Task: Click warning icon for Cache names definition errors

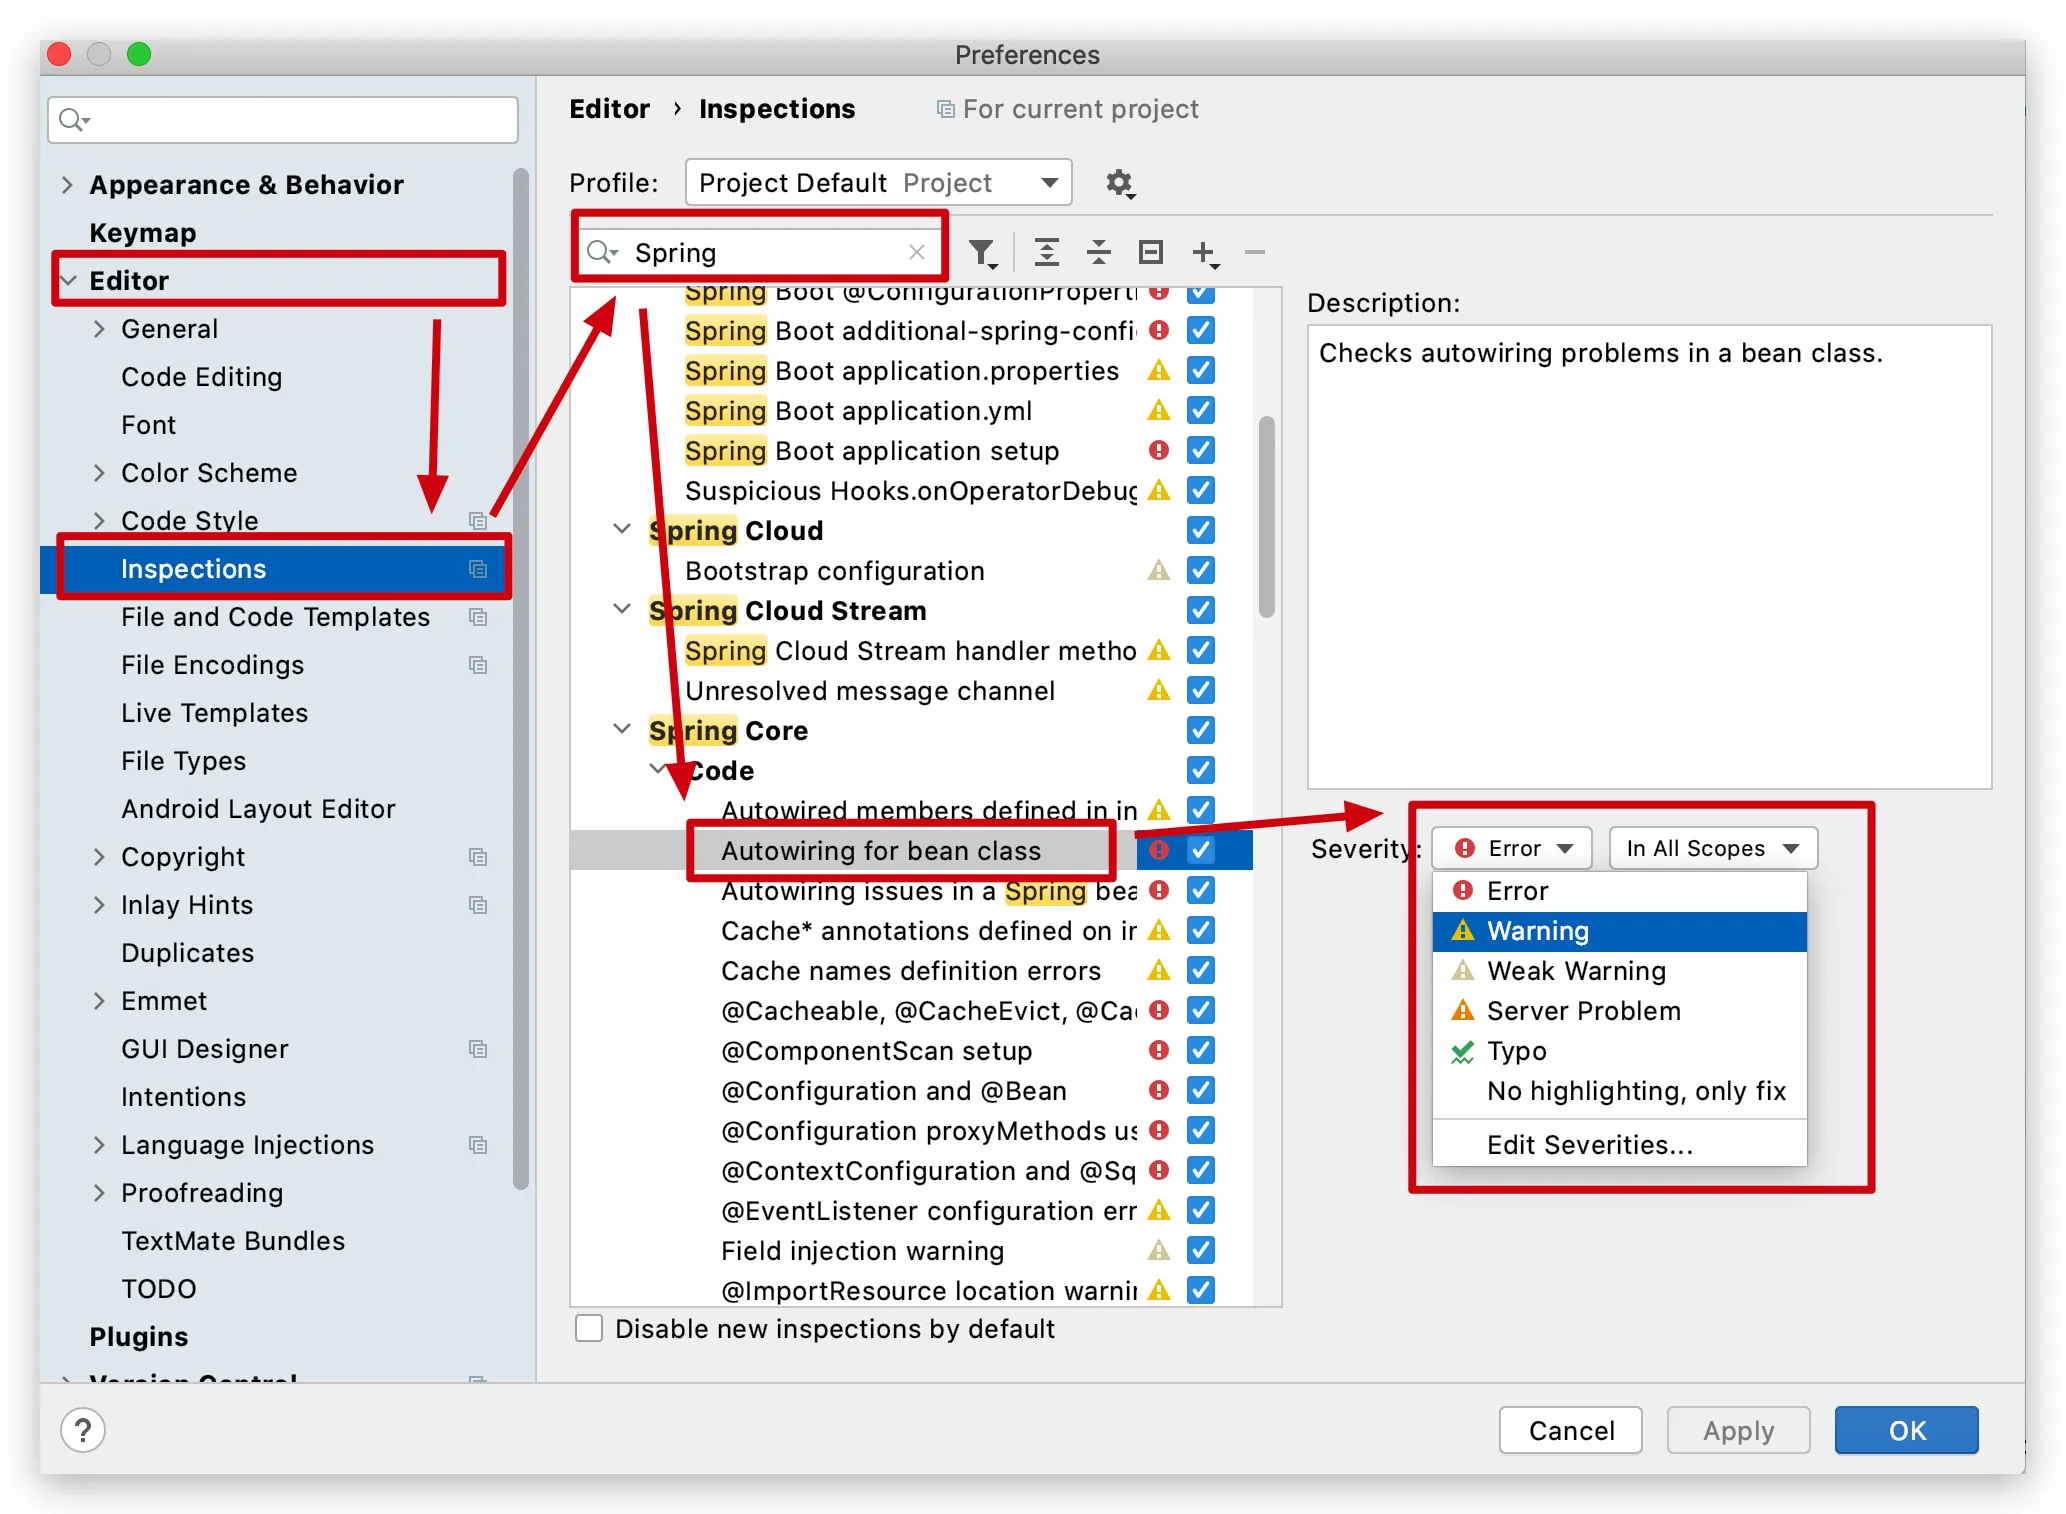Action: (1159, 971)
